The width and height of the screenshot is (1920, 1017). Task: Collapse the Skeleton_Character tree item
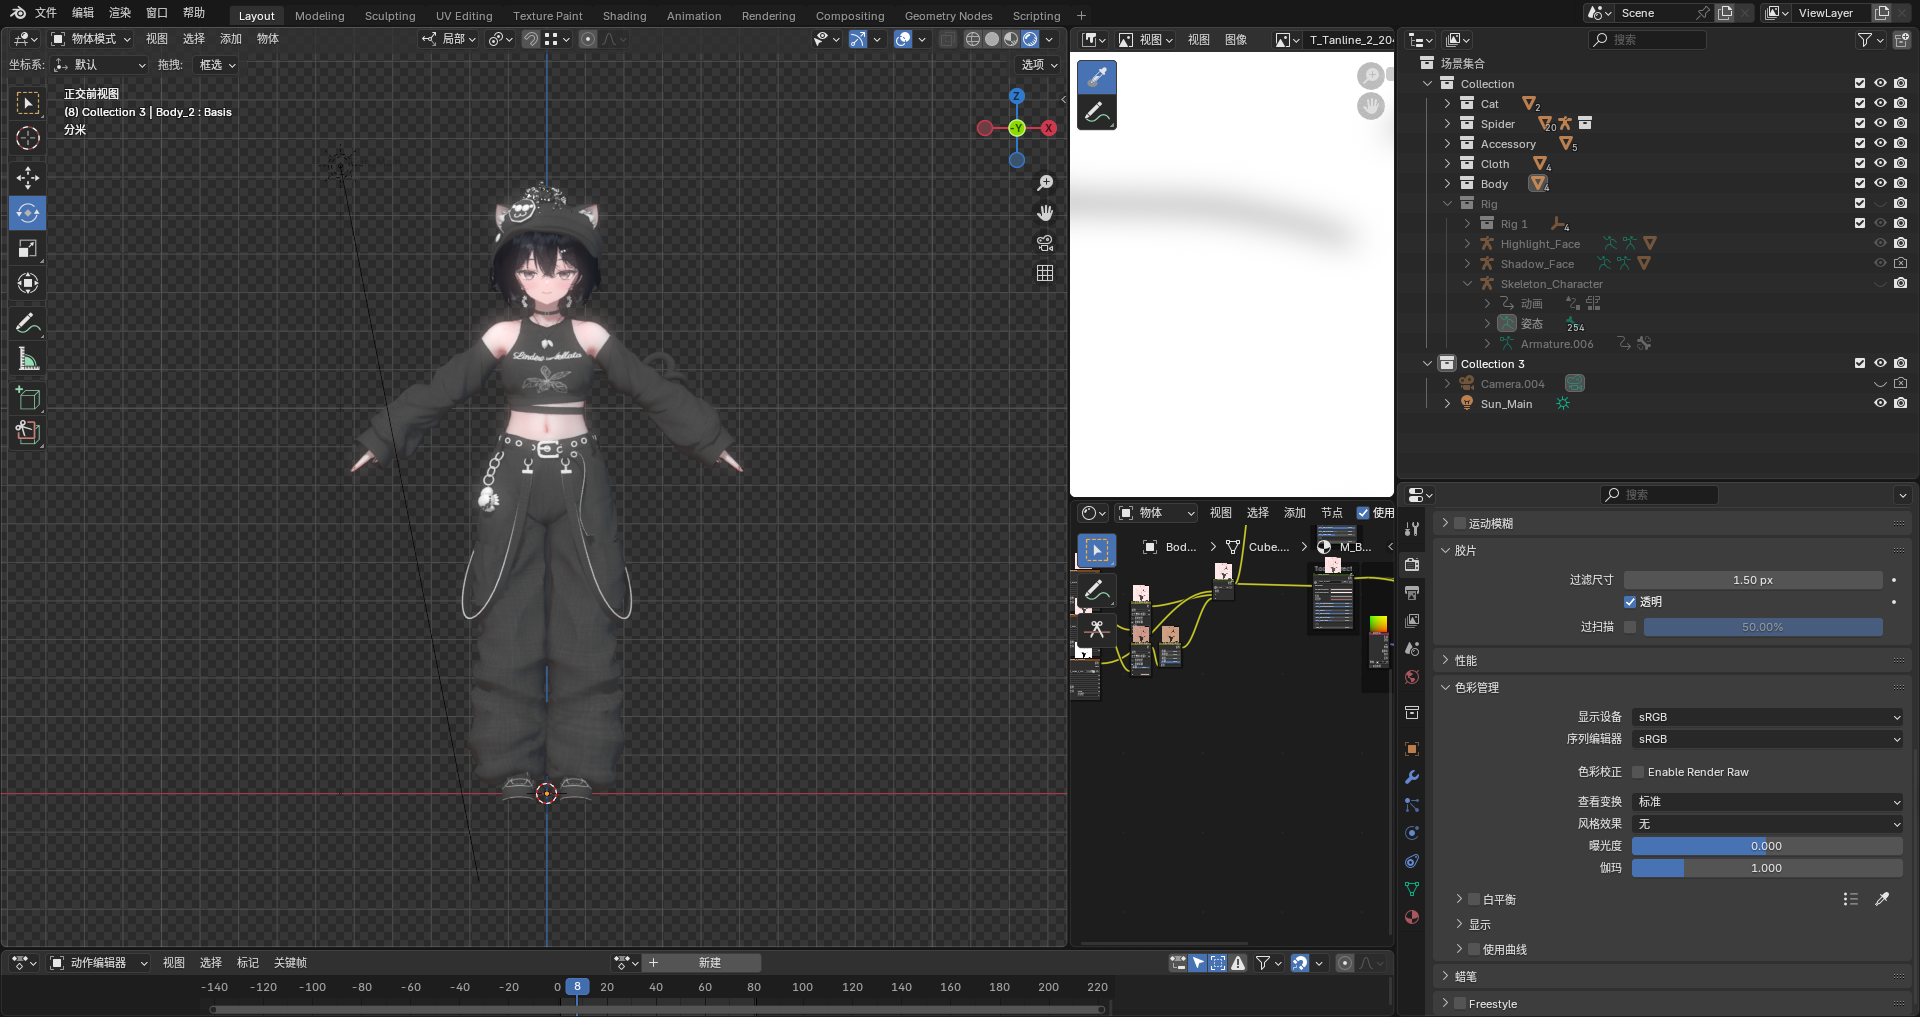1468,283
